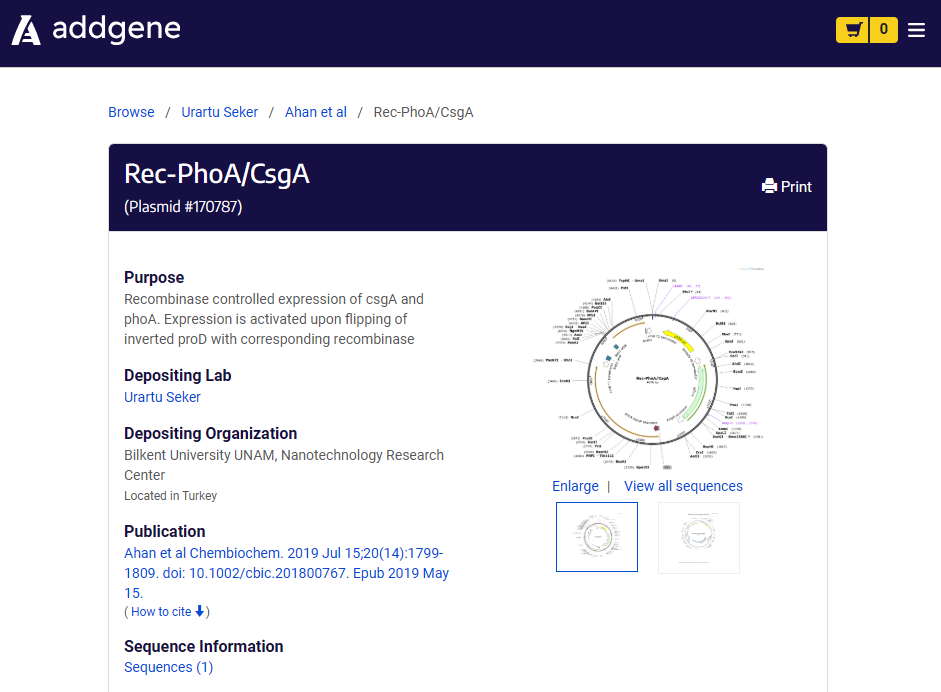This screenshot has width=941, height=692.
Task: Open depositing lab Urartu Seker link
Action: point(162,397)
